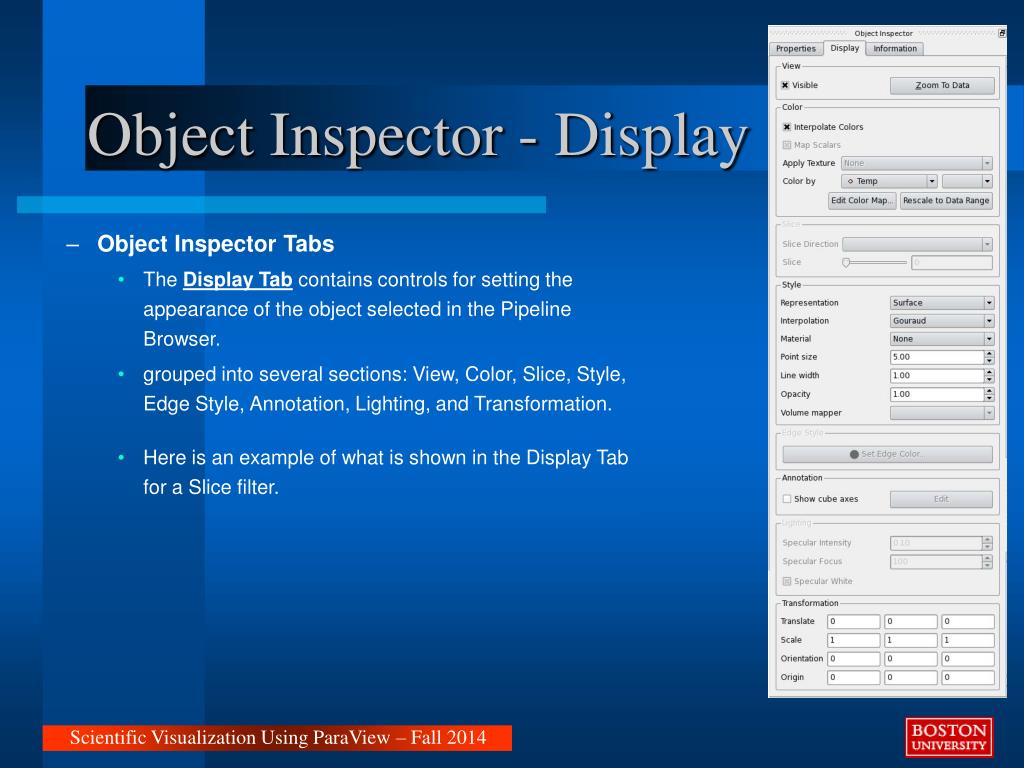Click Specular Focus value field
Screen dimensions: 1024x768
(x=936, y=562)
